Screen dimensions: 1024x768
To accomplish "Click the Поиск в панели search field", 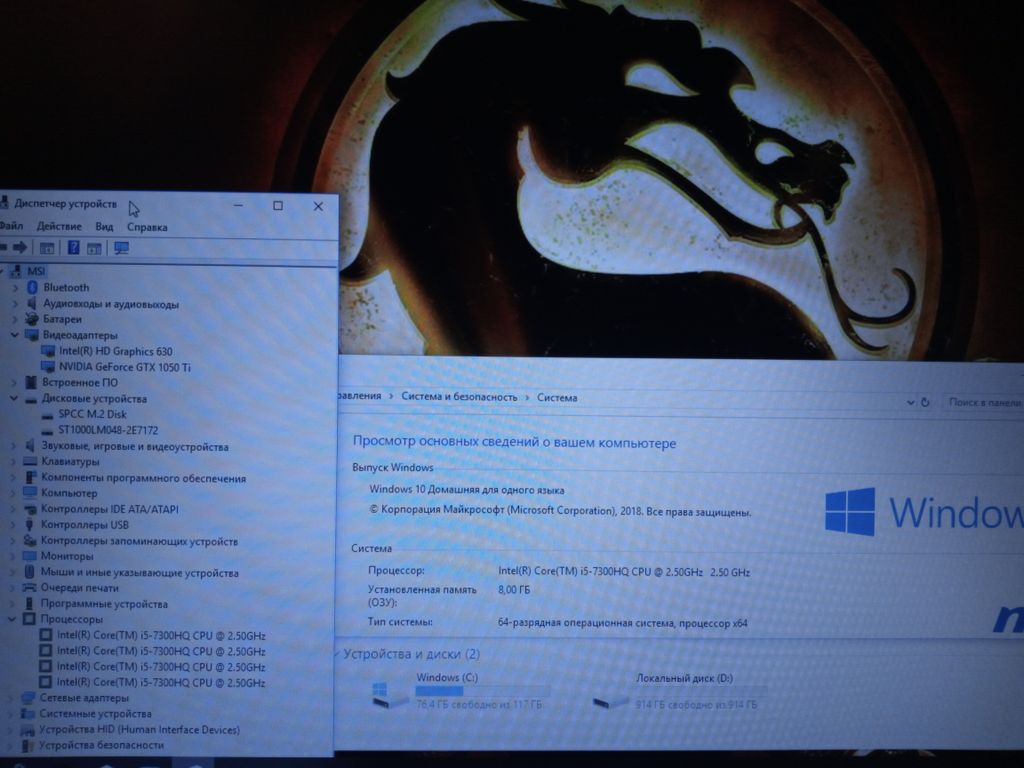I will click(x=984, y=402).
